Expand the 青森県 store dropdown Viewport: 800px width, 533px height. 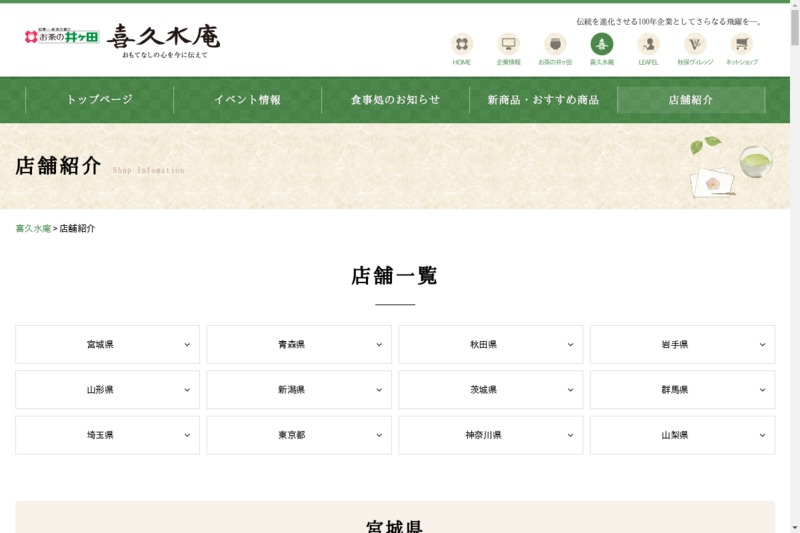(x=299, y=345)
